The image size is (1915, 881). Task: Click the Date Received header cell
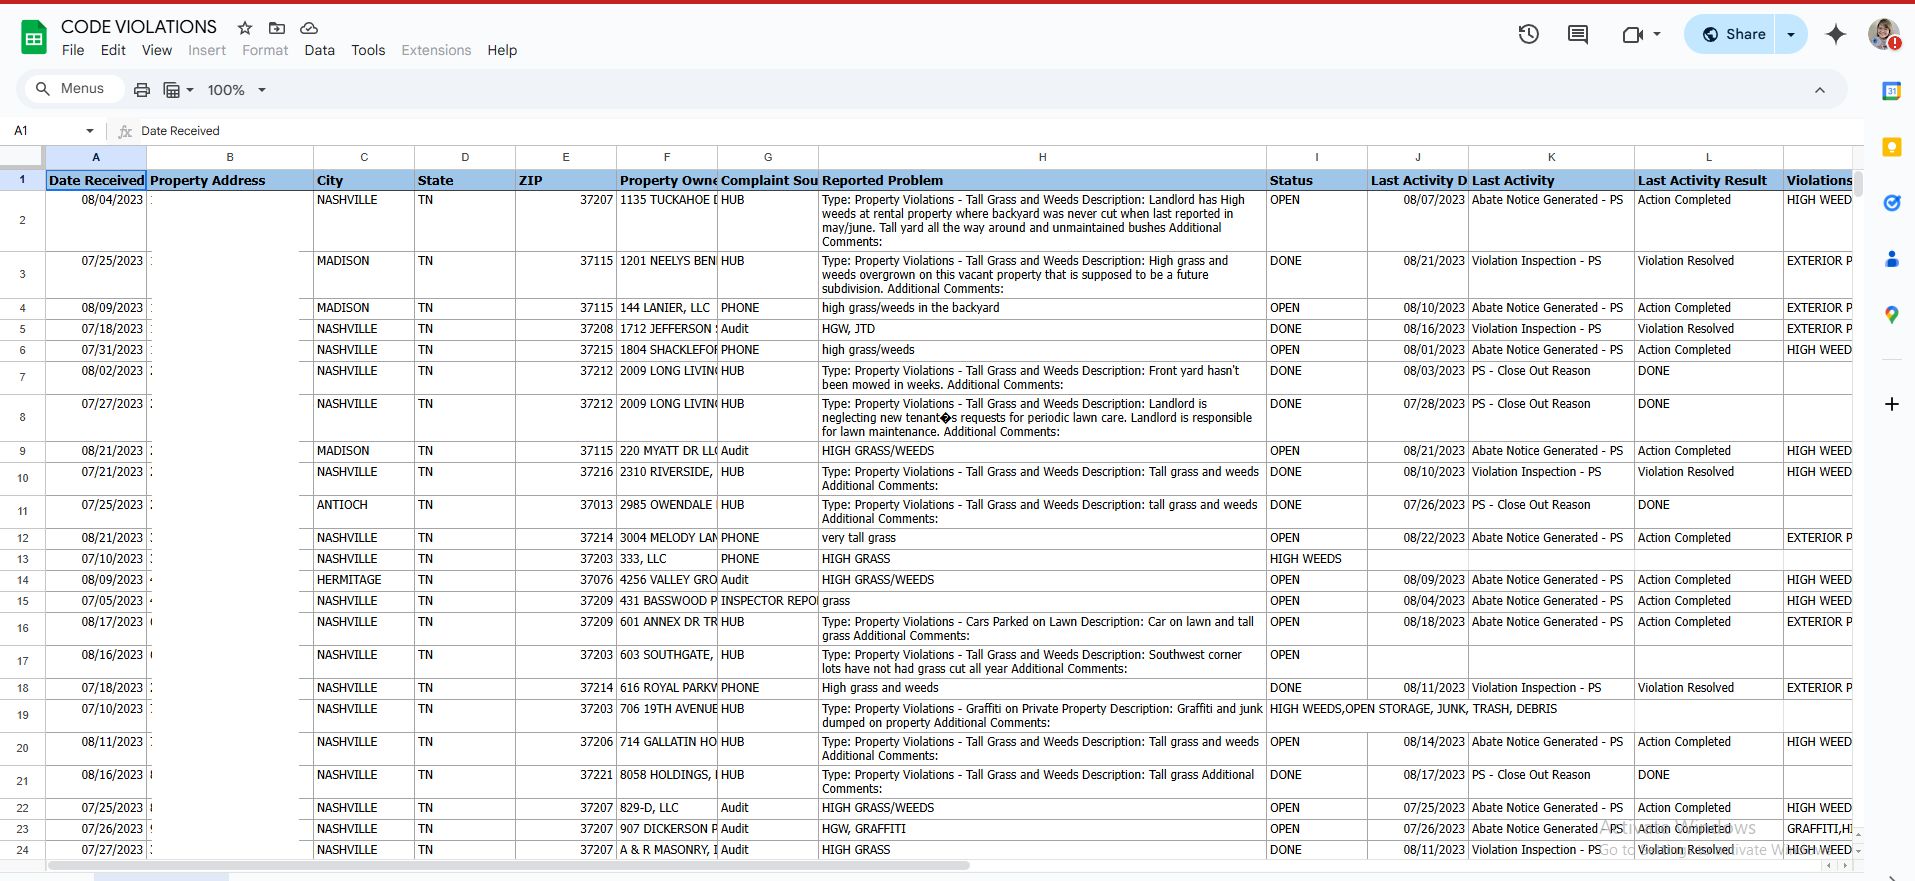[x=96, y=180]
